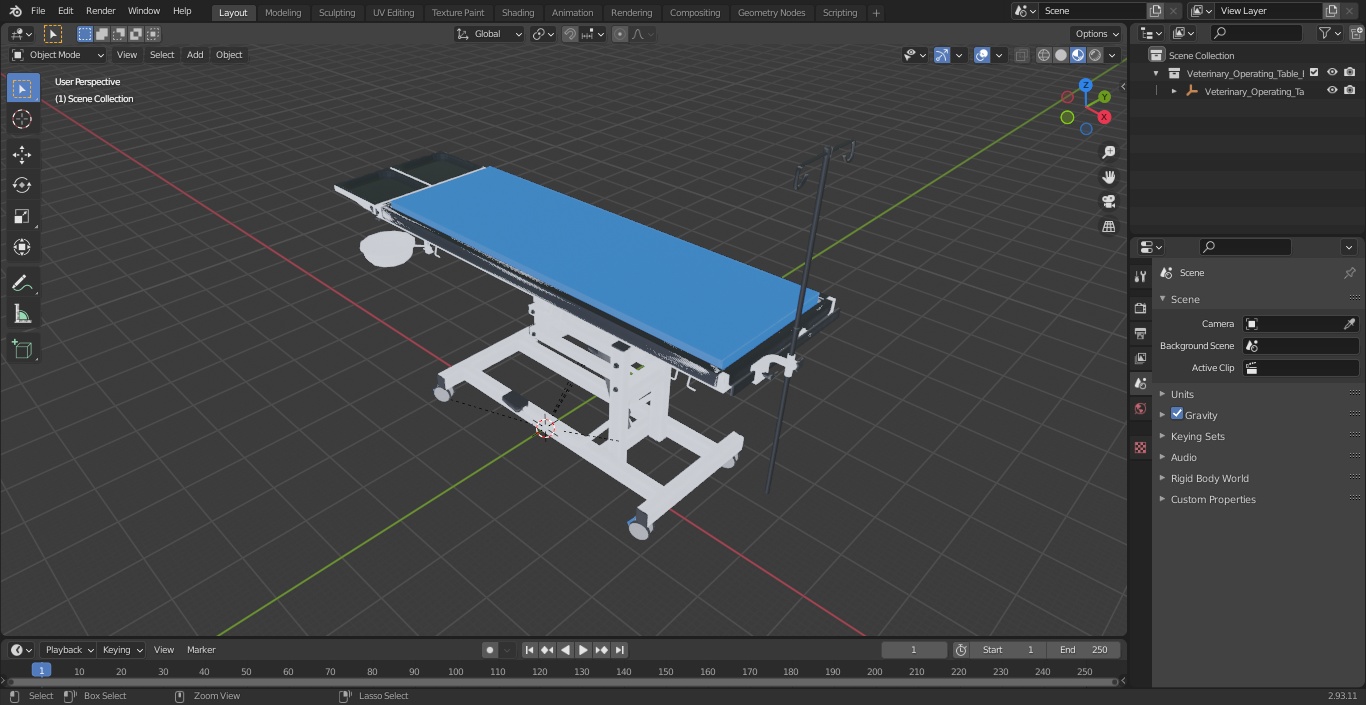
Task: Expand the Audio panel
Action: 1184,457
